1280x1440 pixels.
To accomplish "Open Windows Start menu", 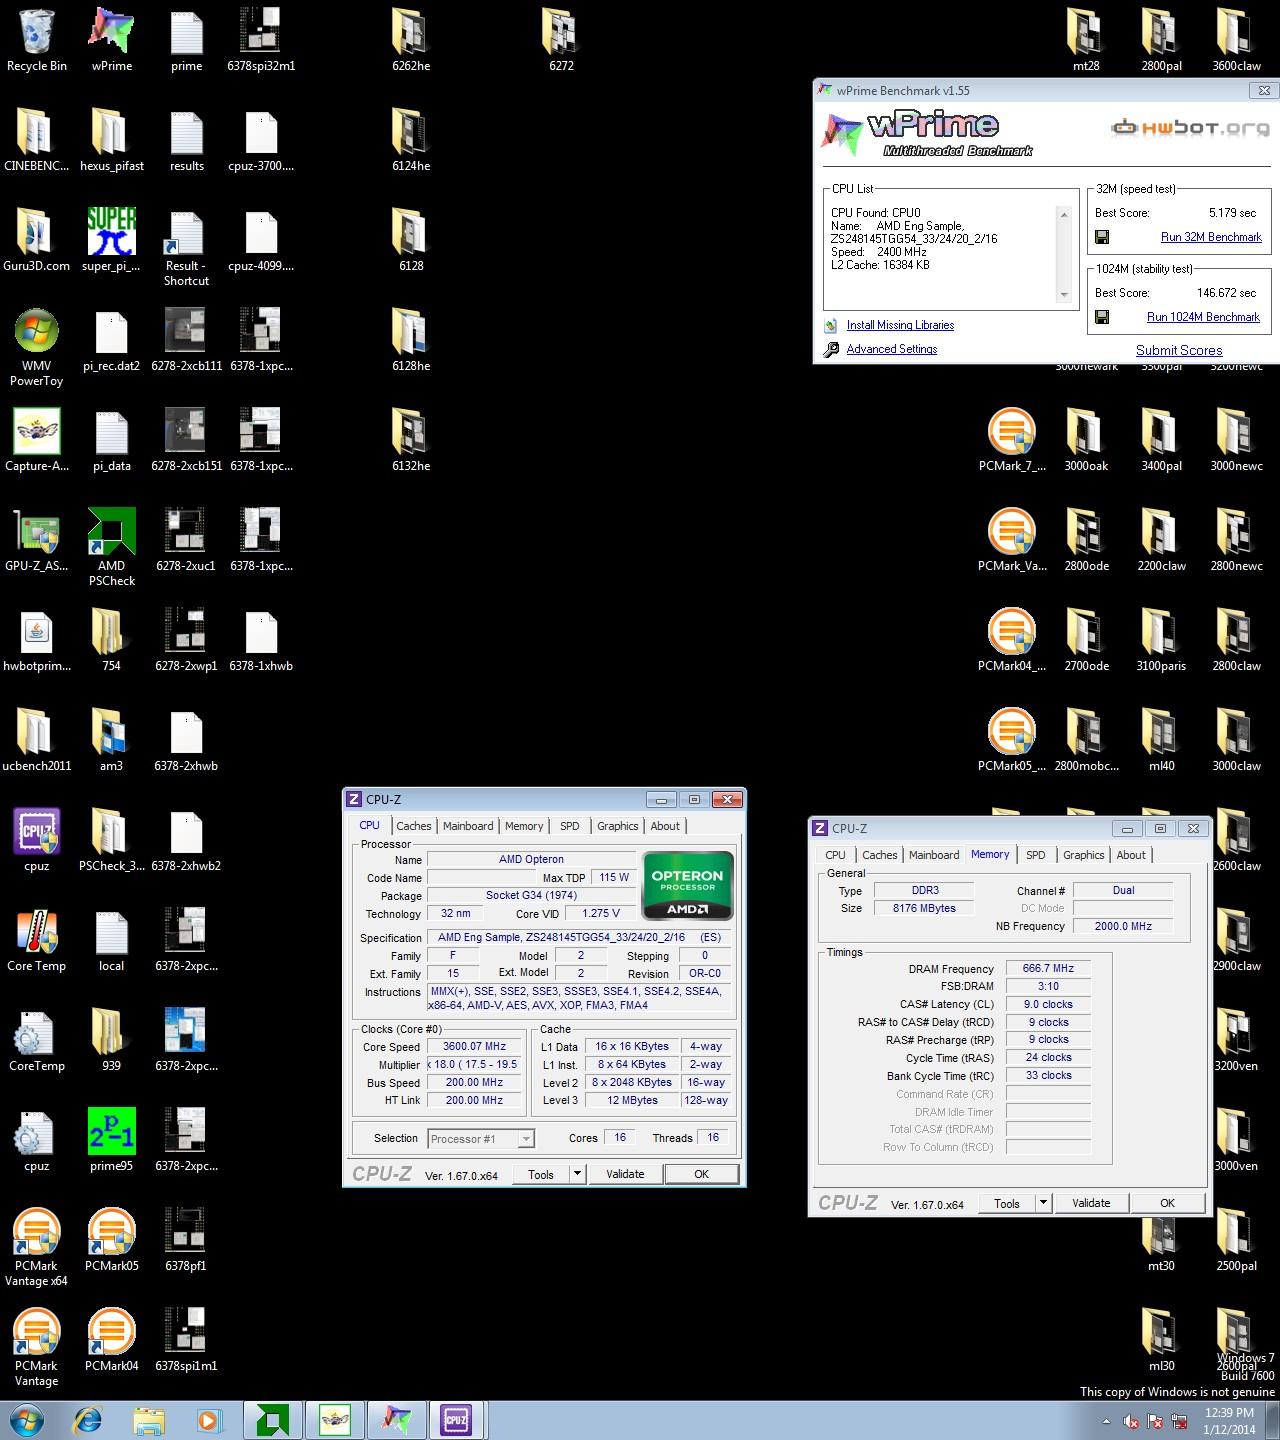I will (x=27, y=1420).
